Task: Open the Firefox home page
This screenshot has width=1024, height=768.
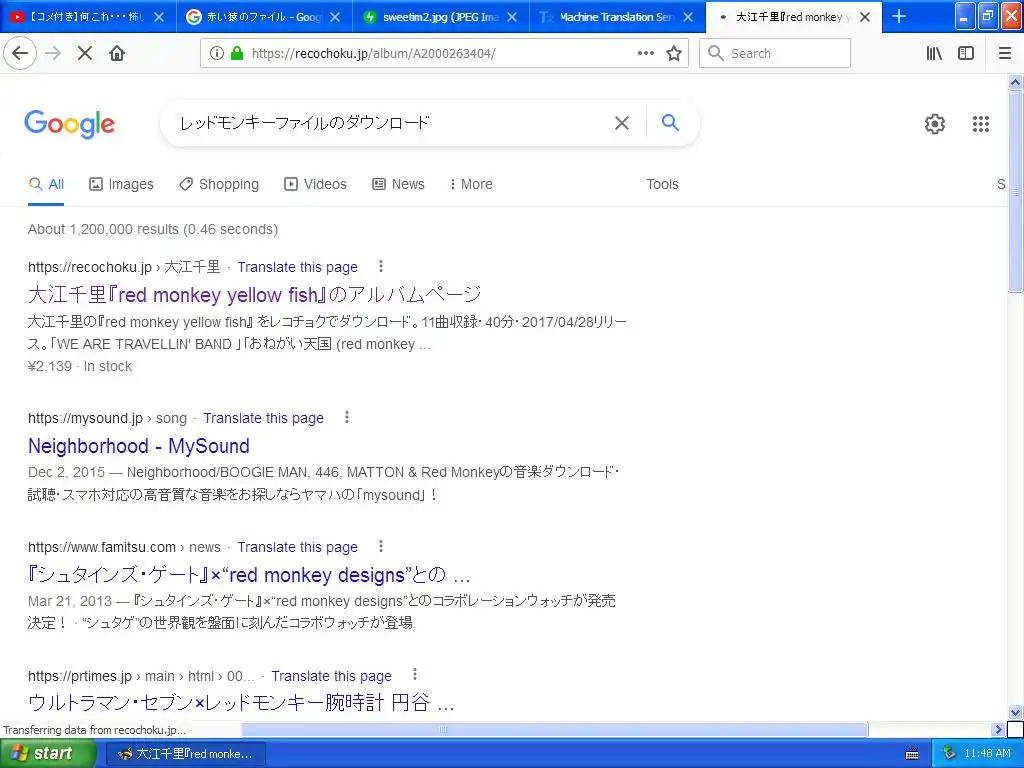Action: coord(117,53)
